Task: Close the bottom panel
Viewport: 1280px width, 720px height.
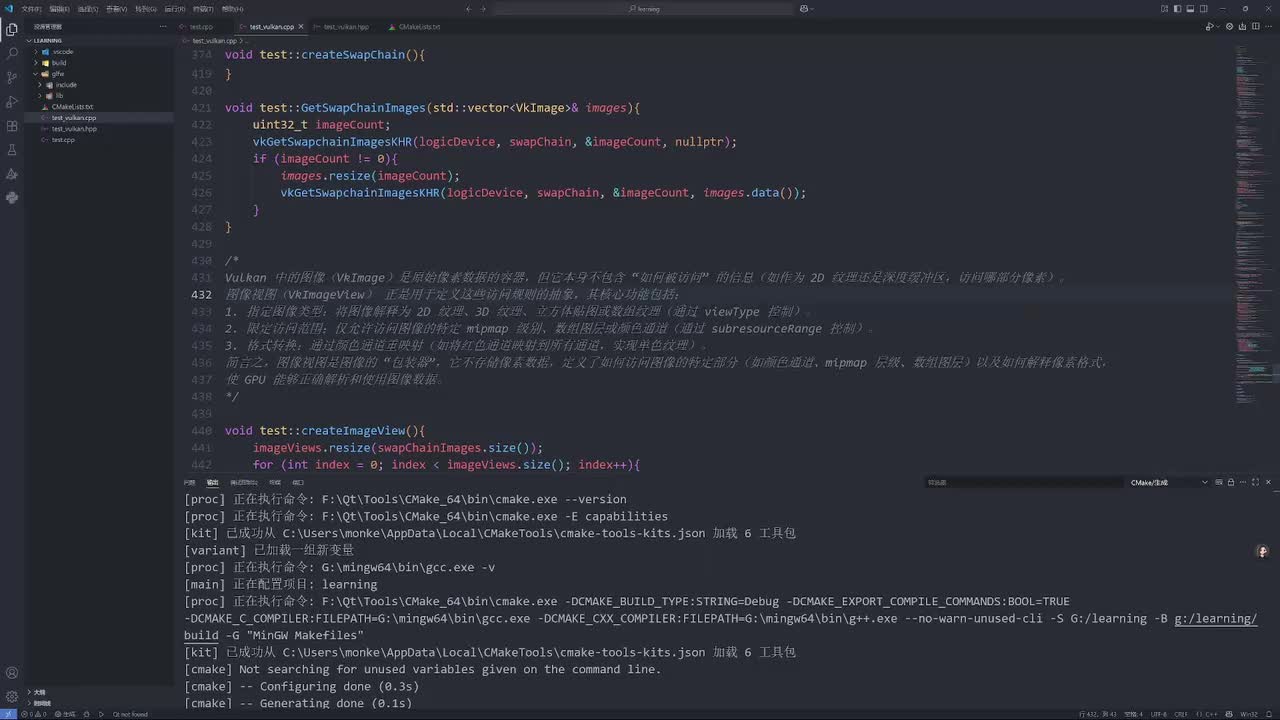Action: coord(1269,483)
